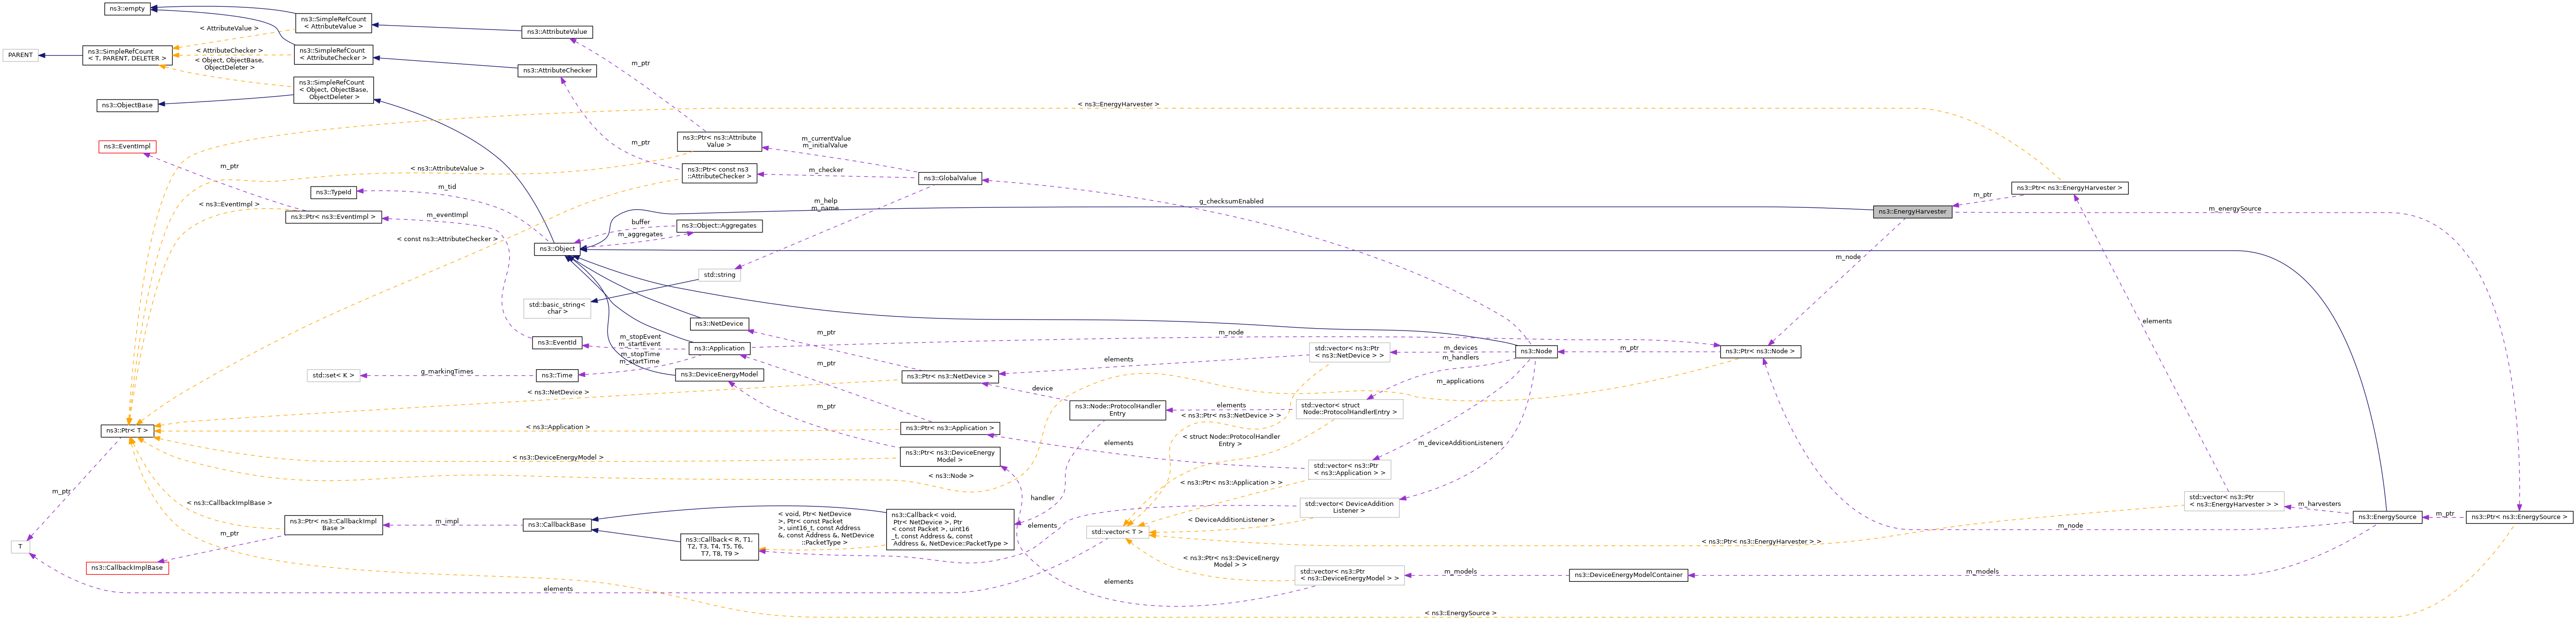
Task: Click the highlighted ns3::EnergyHarvester node
Action: pos(1912,212)
